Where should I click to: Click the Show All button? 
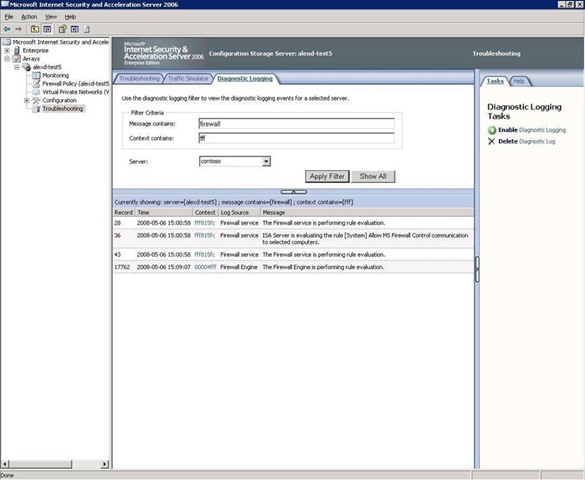(x=373, y=176)
